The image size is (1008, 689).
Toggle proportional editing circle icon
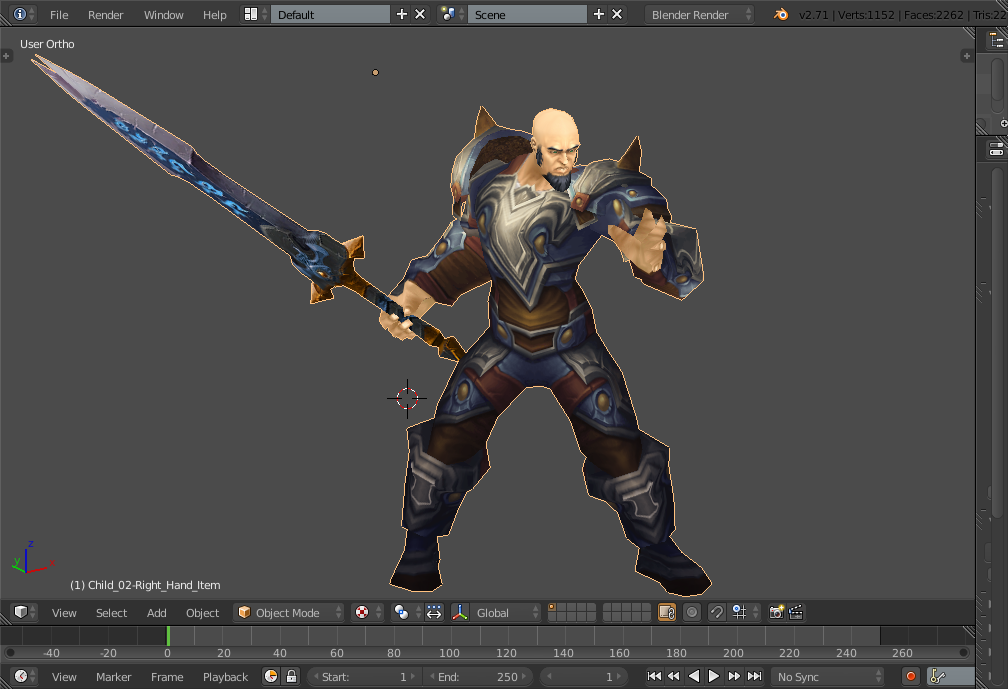(x=692, y=613)
